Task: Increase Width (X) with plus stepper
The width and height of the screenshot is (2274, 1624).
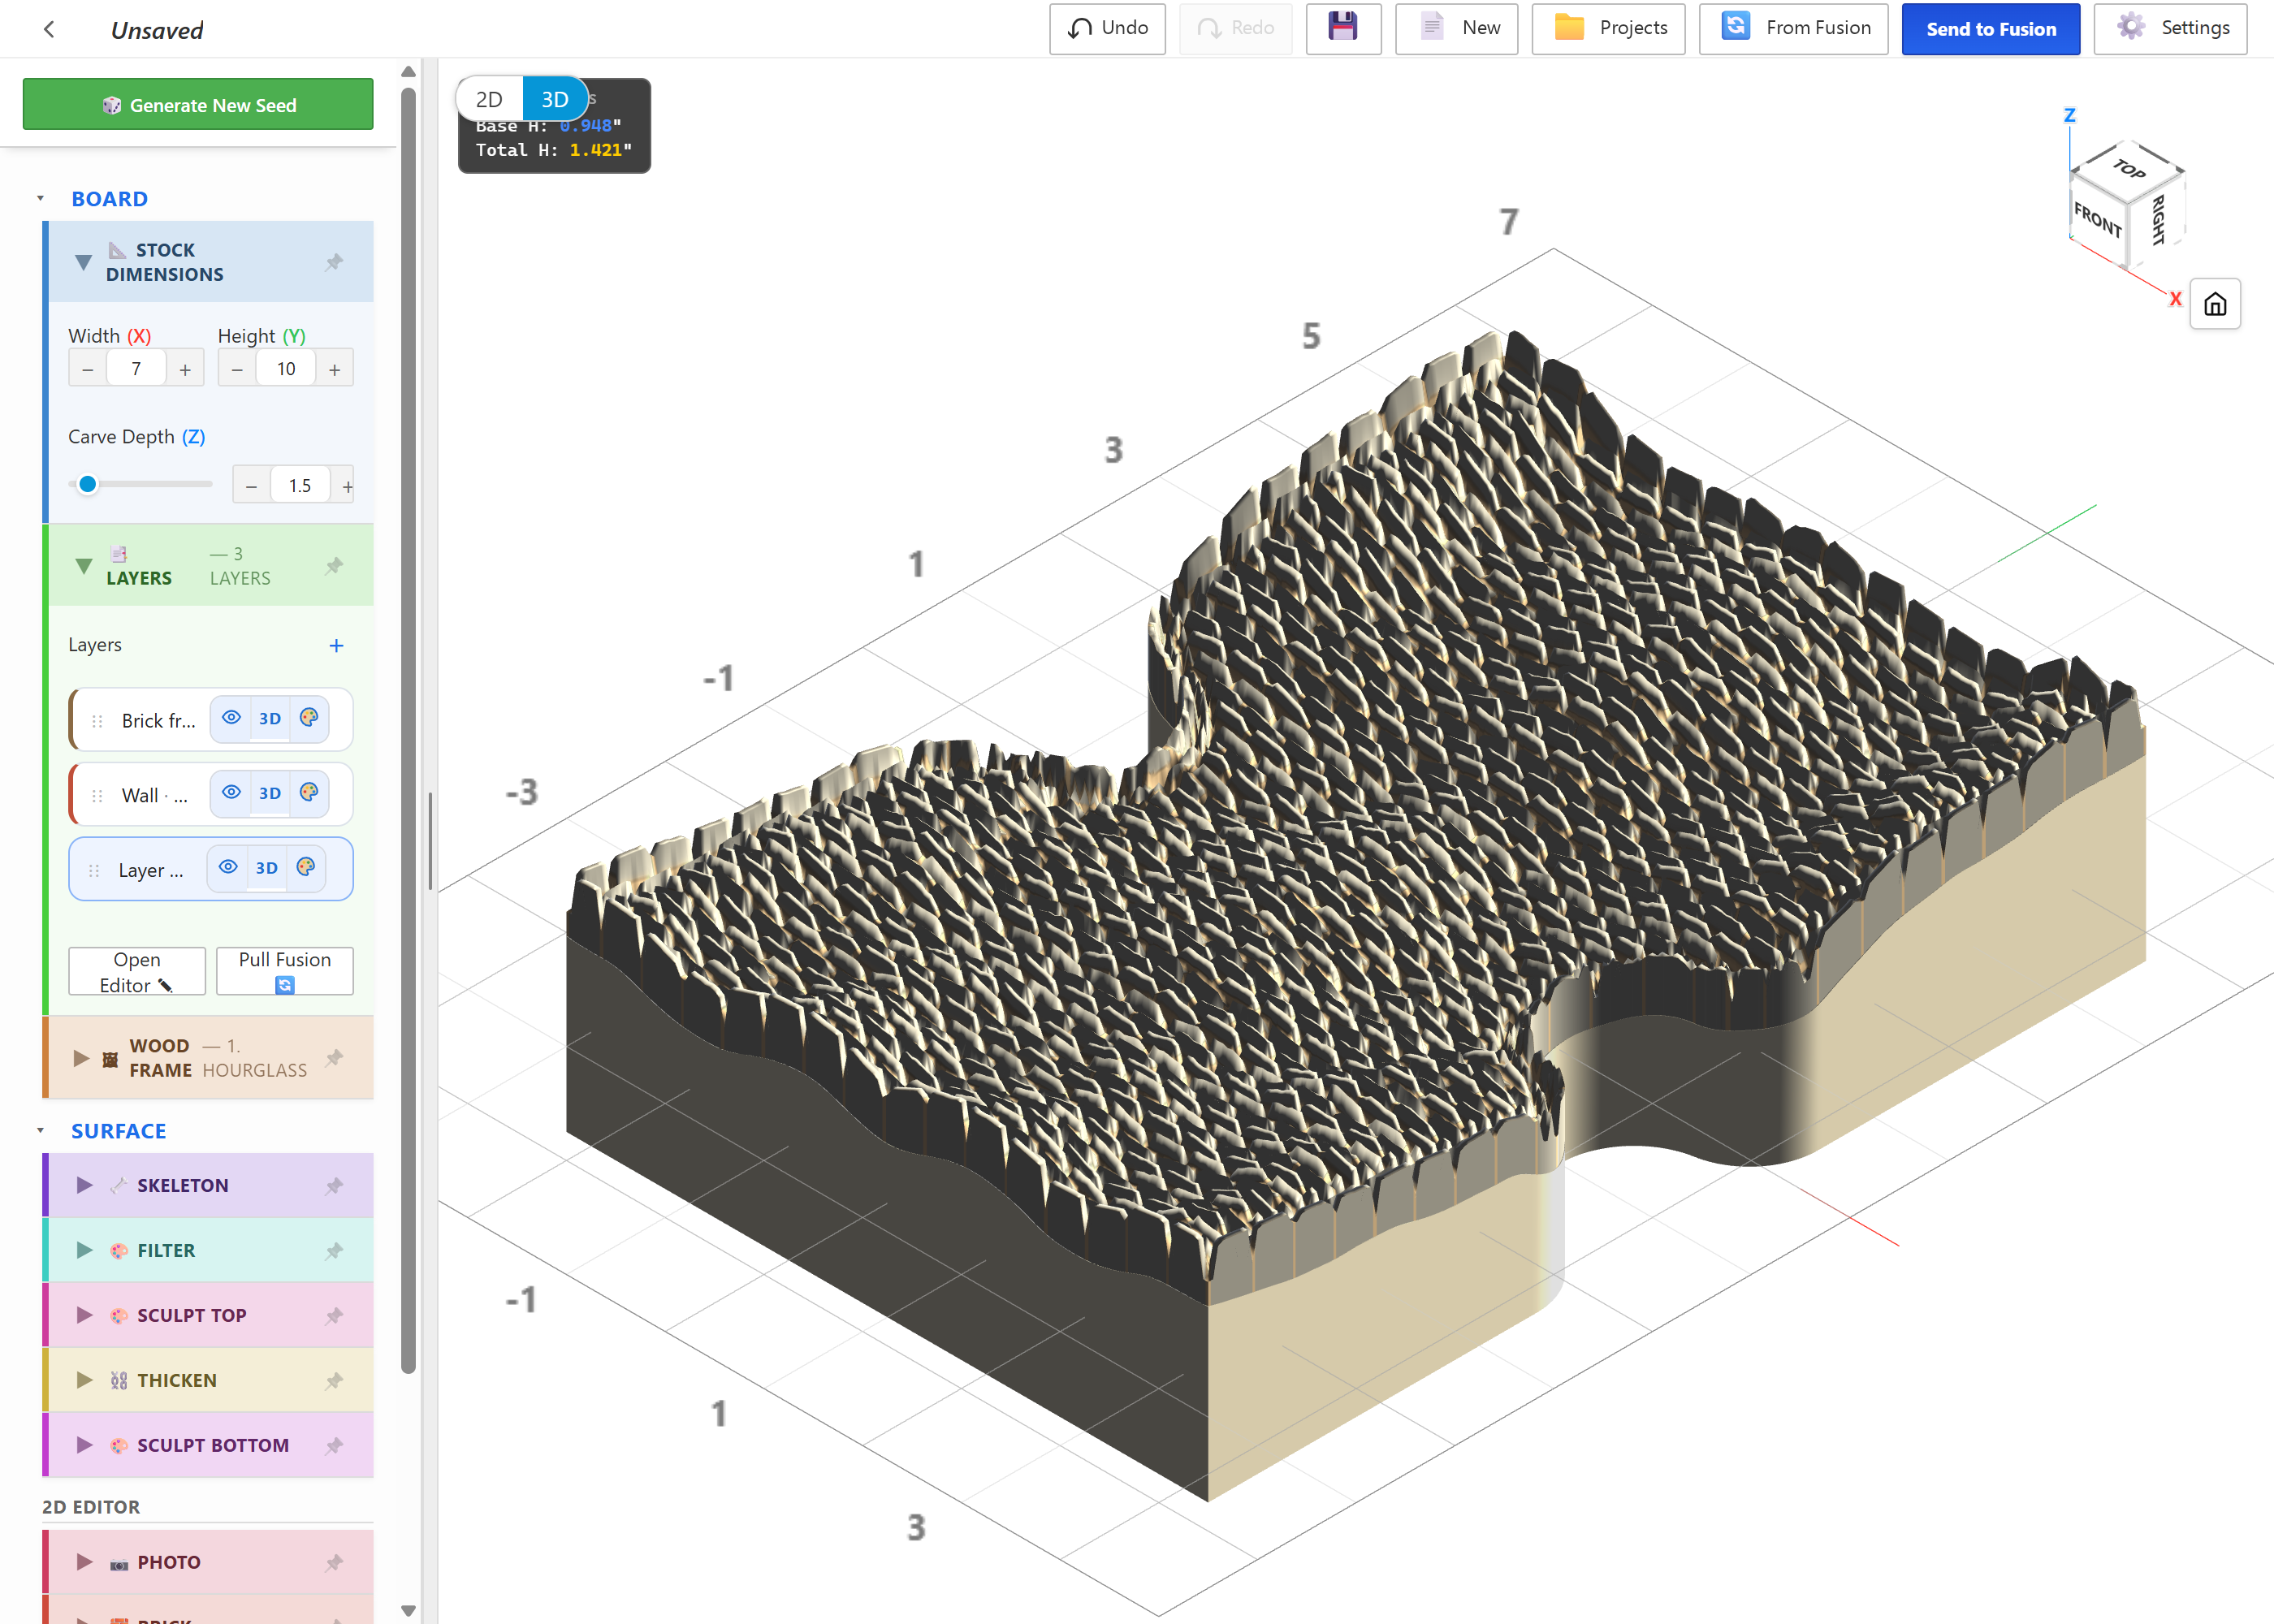Action: (185, 369)
